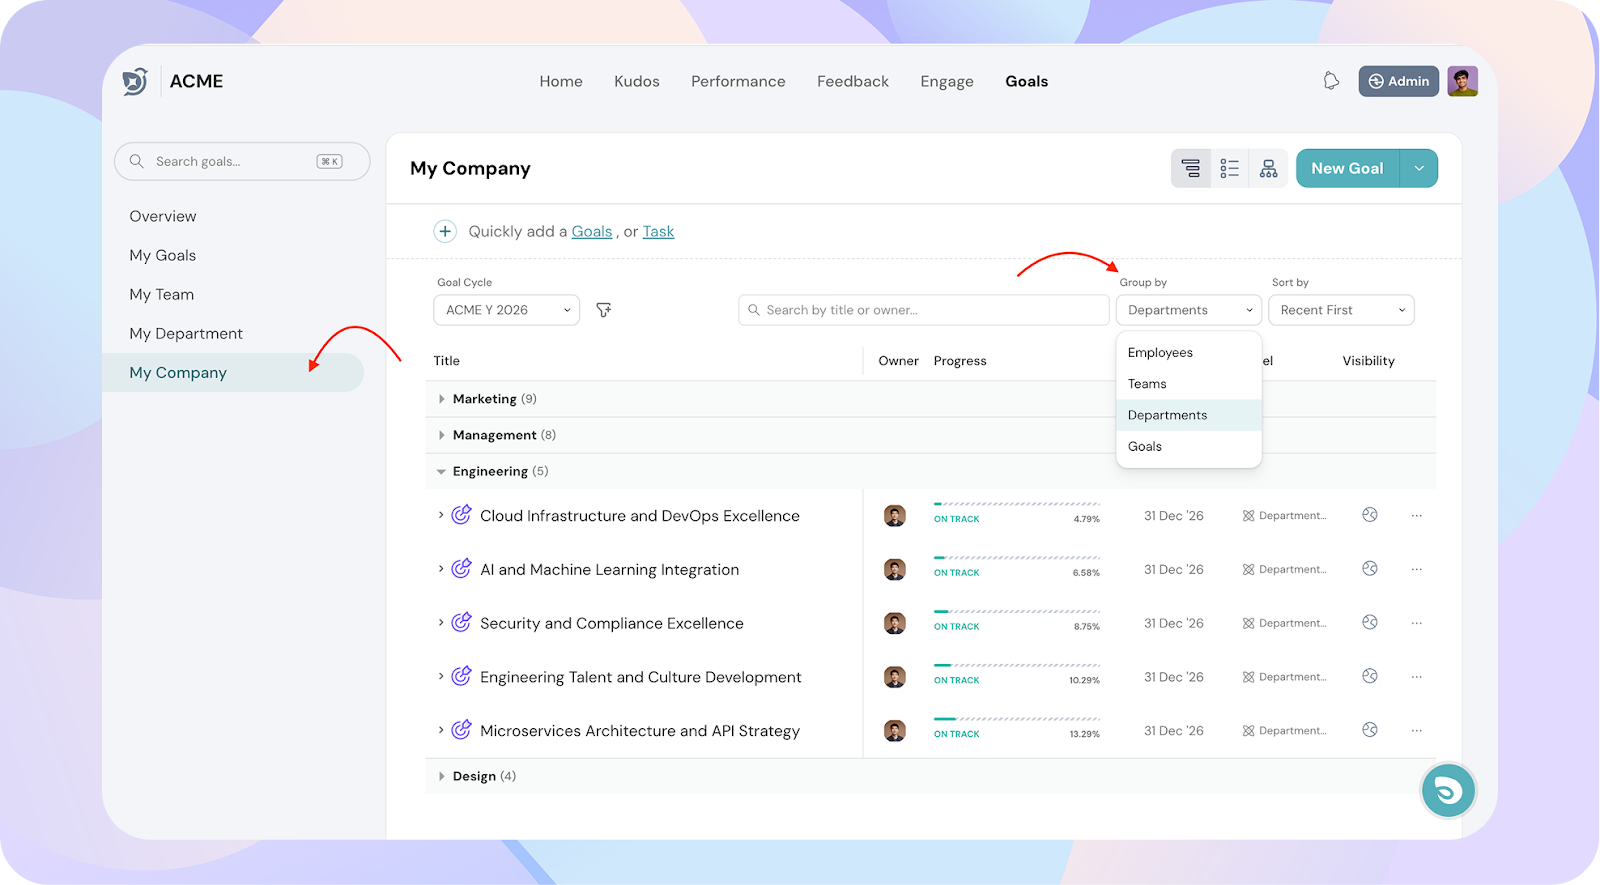Click the visibility icon for Microservices Architecture goal

pyautogui.click(x=1370, y=730)
